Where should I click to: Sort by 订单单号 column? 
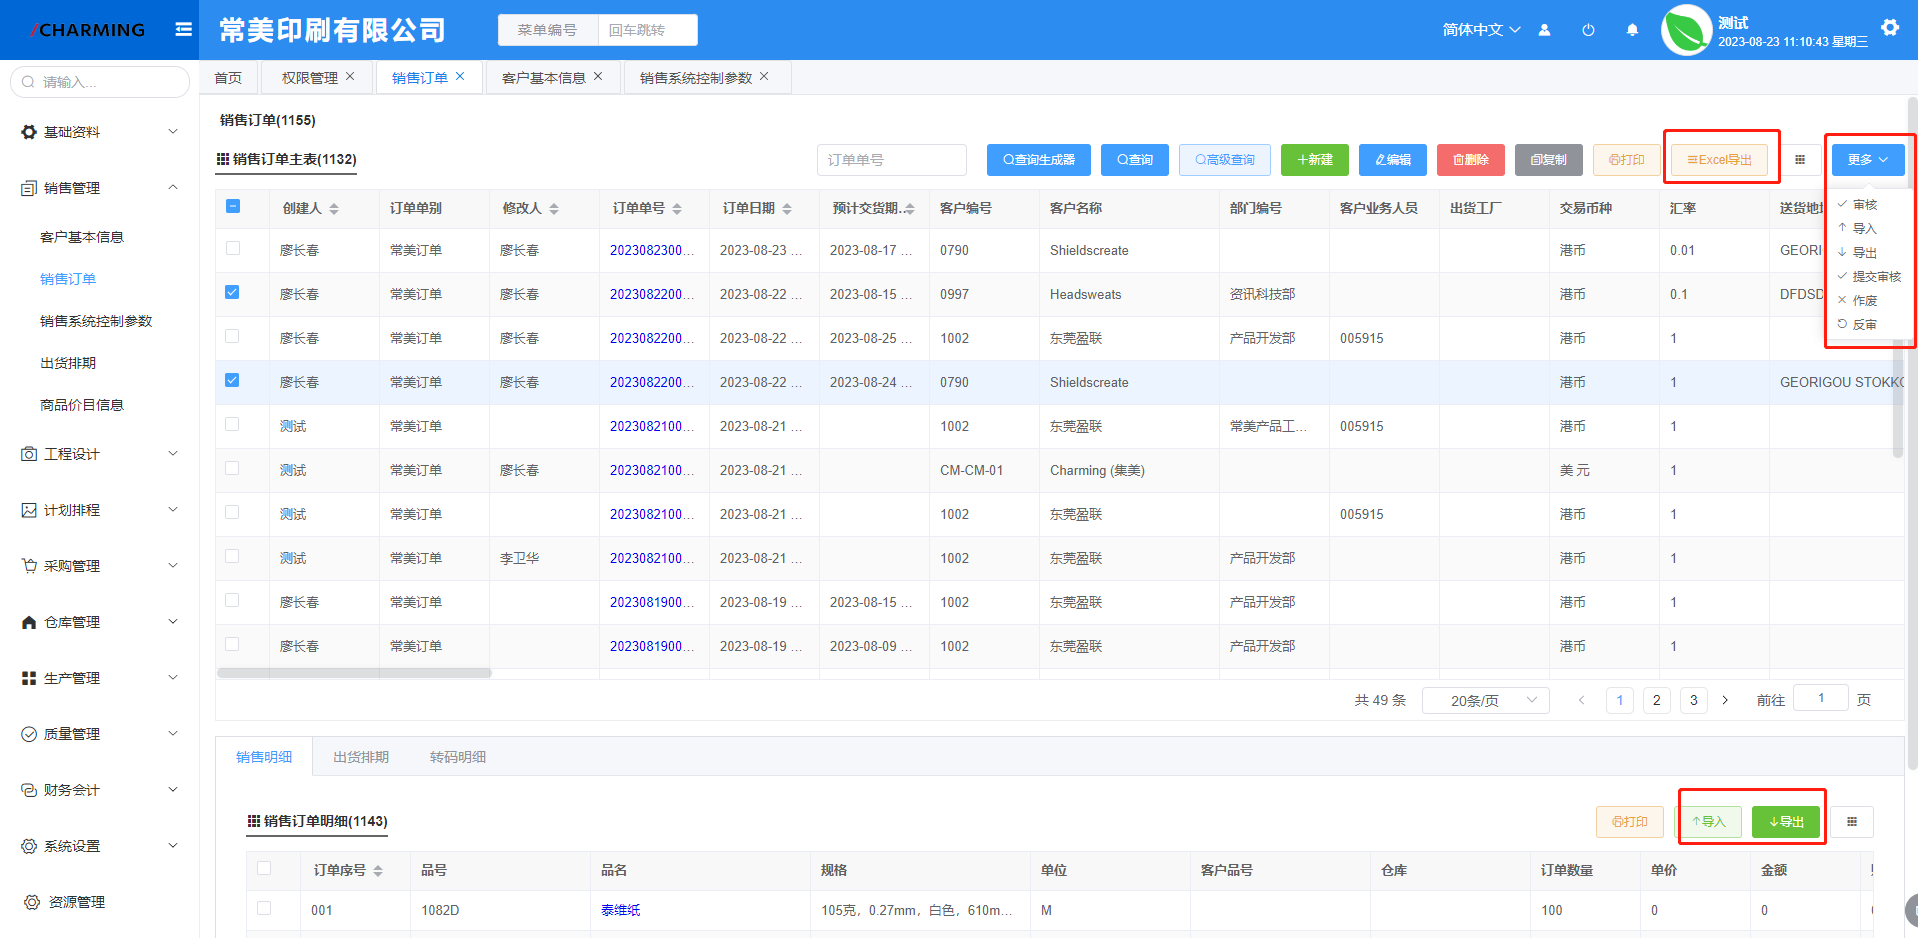tap(677, 208)
